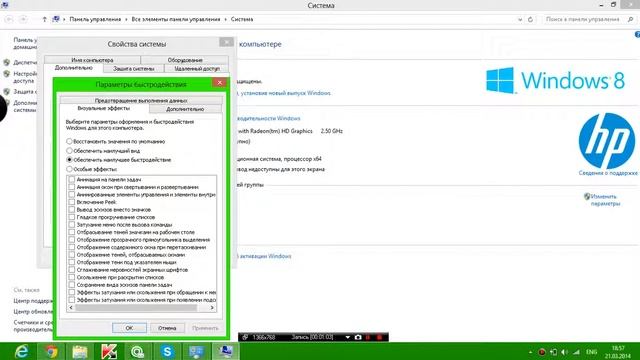
Task: Enable checkbox Включение Peek
Action: pyautogui.click(x=72, y=202)
